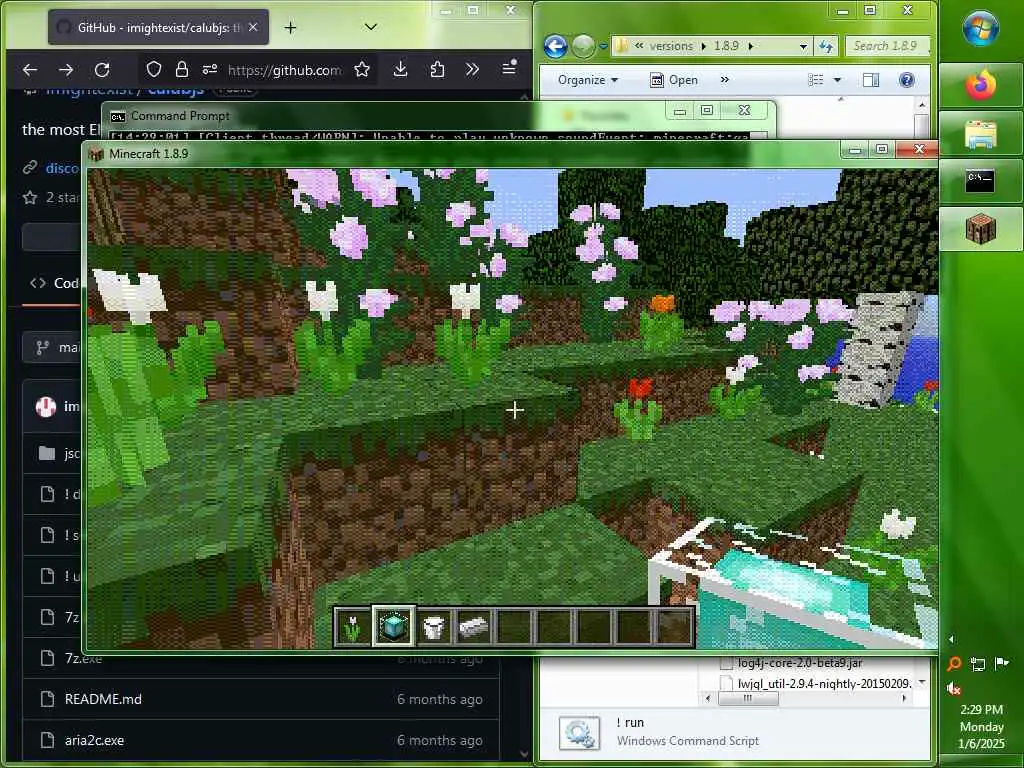This screenshot has height=768, width=1024.
Task: Click Open in the Explorer toolbar
Action: click(674, 80)
